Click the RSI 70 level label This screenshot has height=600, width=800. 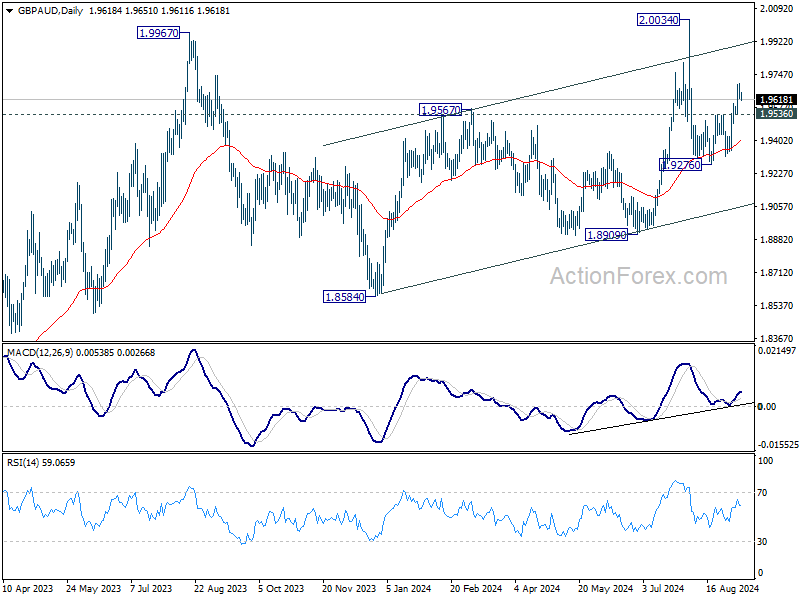[762, 493]
